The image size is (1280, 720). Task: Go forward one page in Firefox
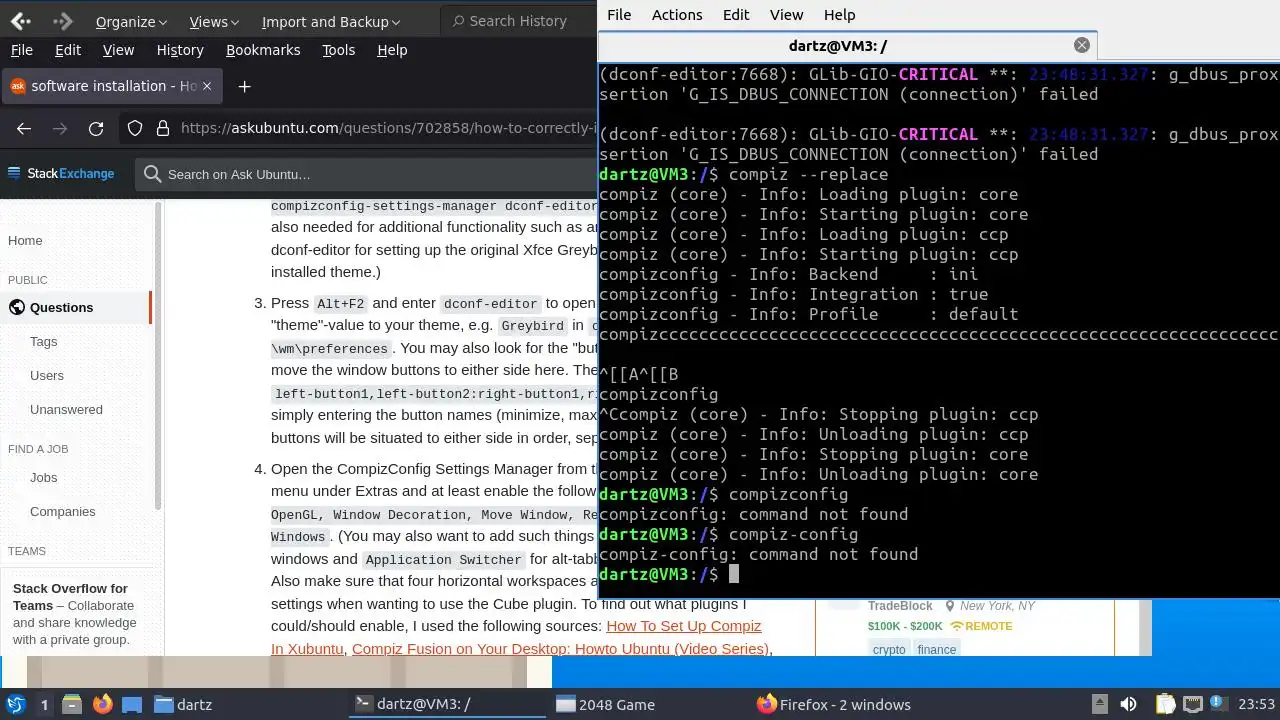click(60, 128)
